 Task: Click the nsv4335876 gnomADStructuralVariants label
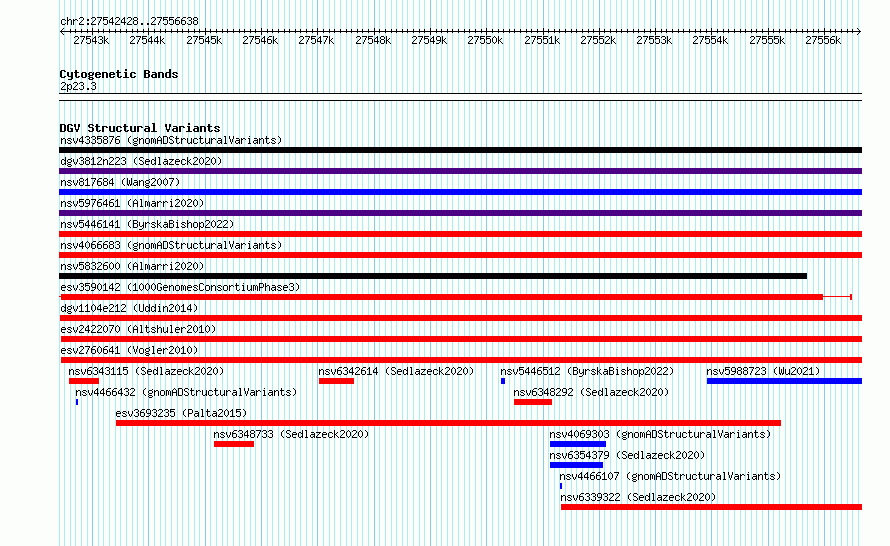click(171, 140)
